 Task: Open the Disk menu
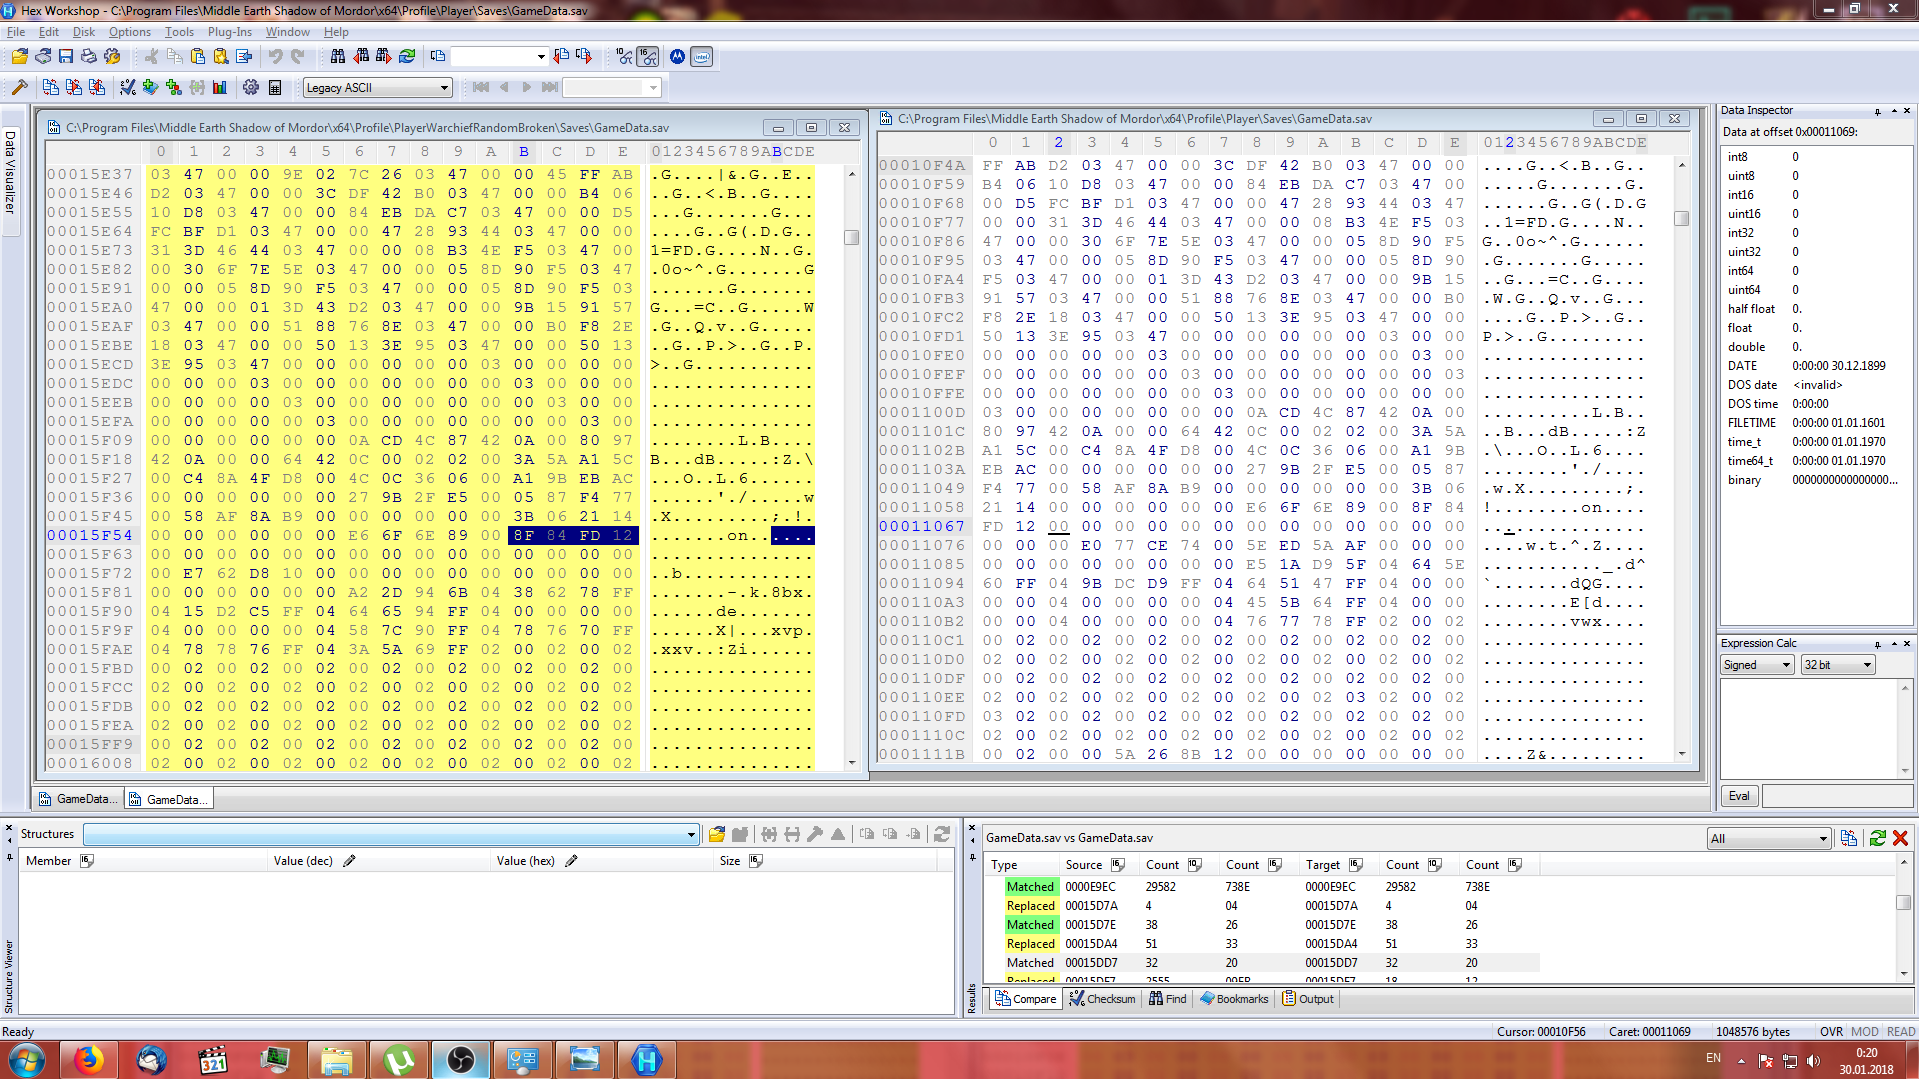point(84,32)
